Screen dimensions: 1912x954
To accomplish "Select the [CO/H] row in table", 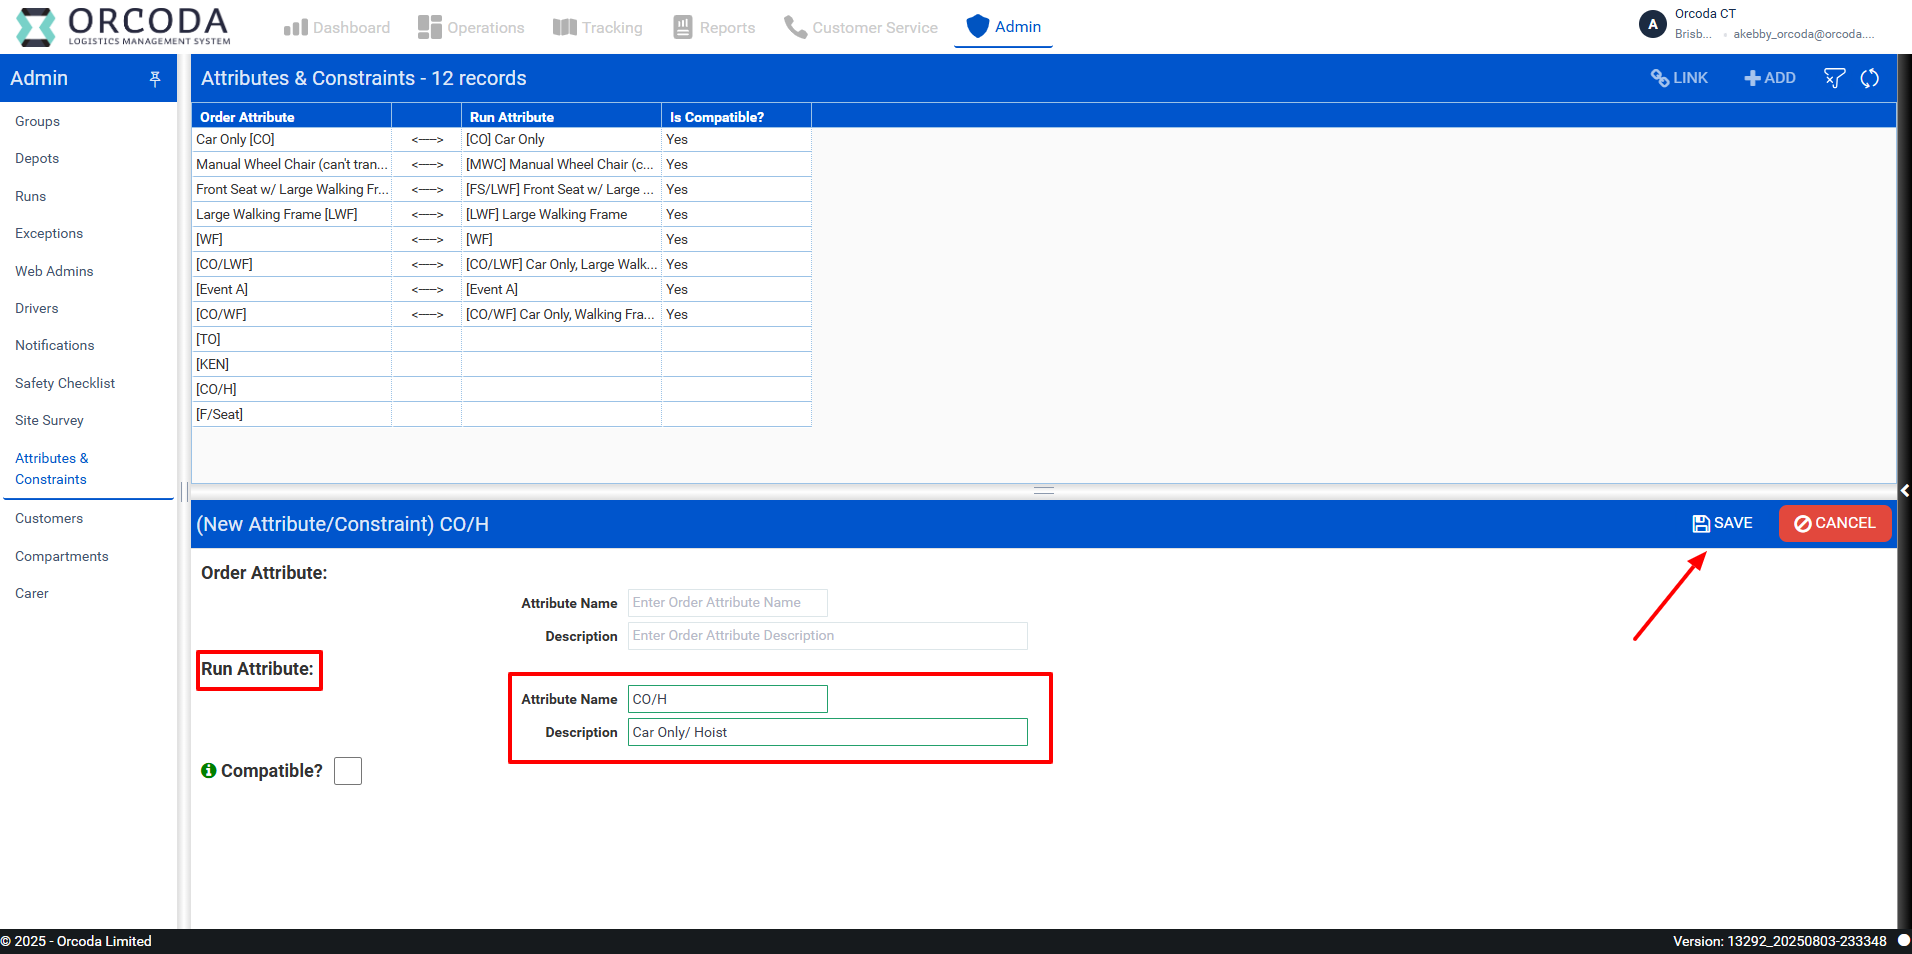I will coord(290,389).
